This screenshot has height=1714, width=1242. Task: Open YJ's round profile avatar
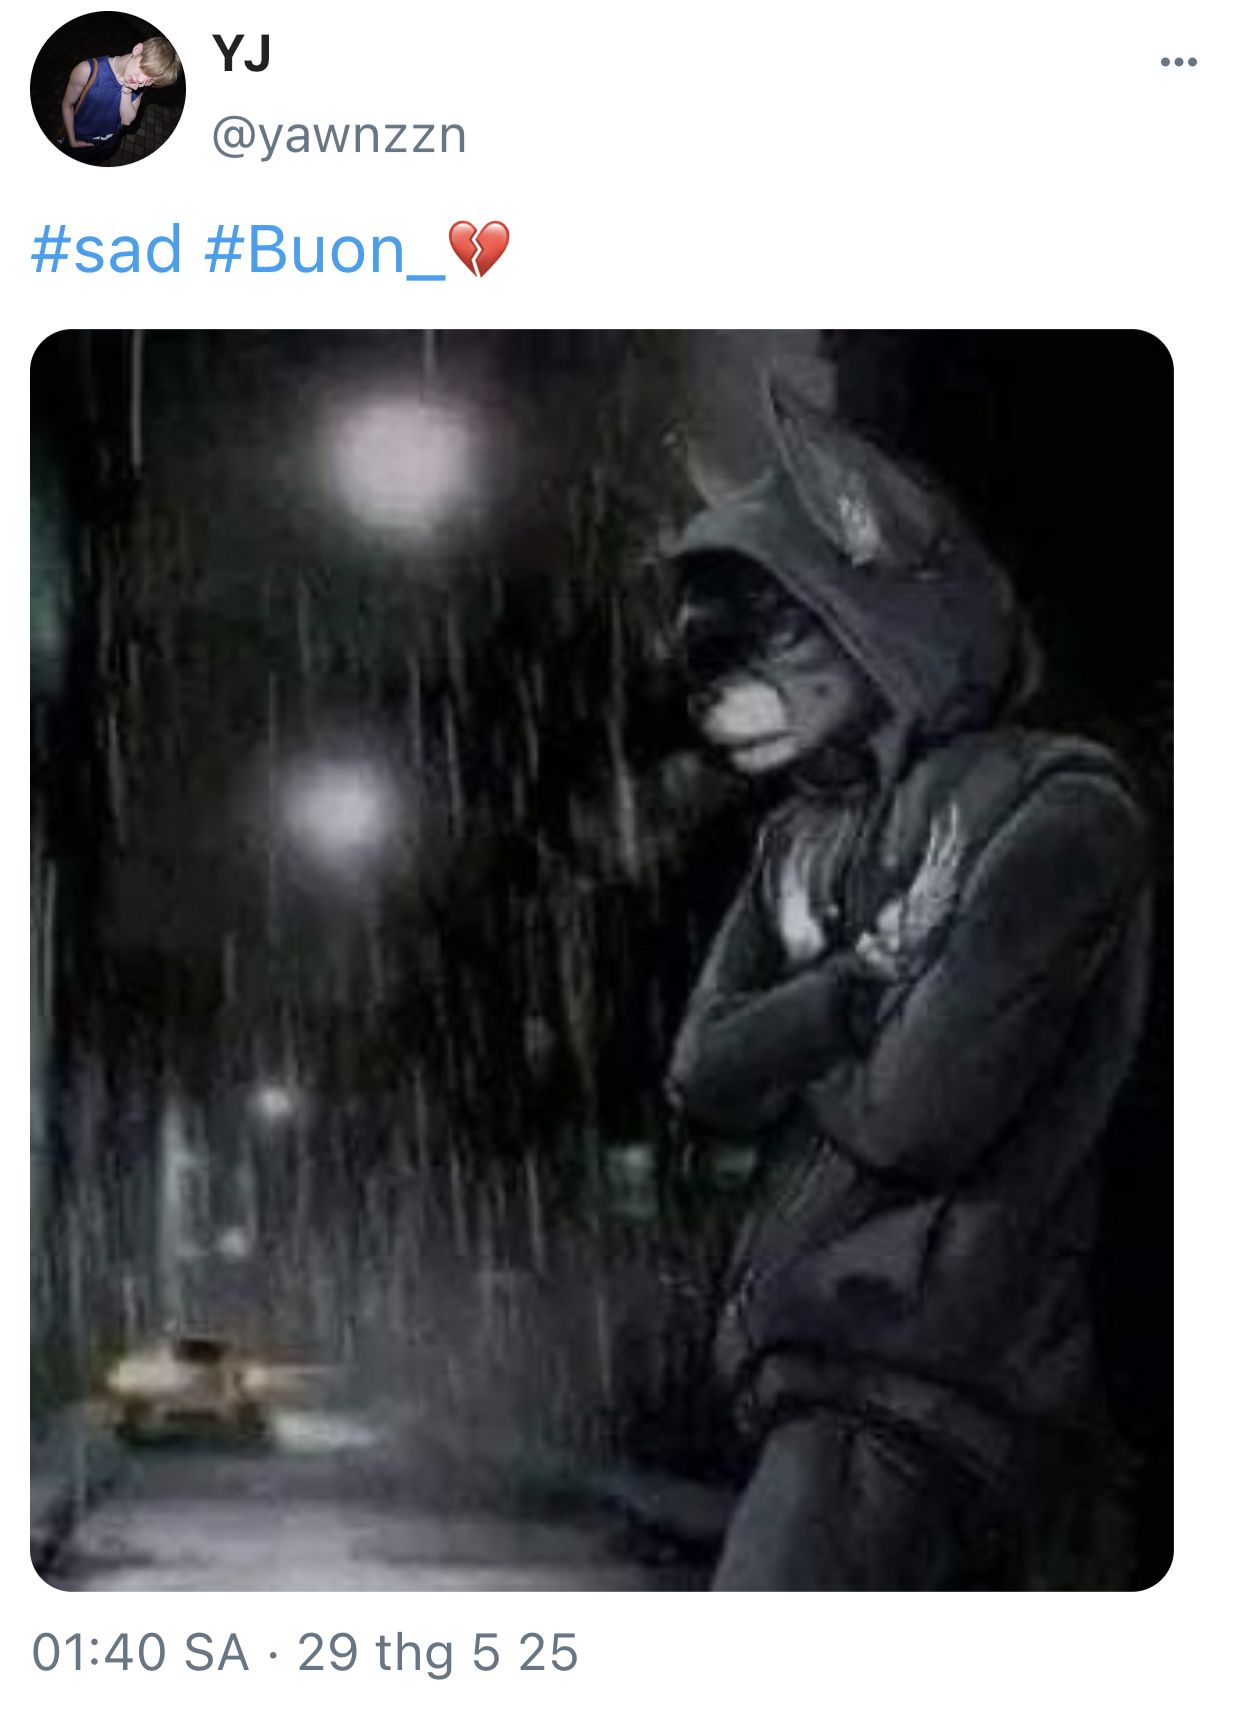(108, 89)
